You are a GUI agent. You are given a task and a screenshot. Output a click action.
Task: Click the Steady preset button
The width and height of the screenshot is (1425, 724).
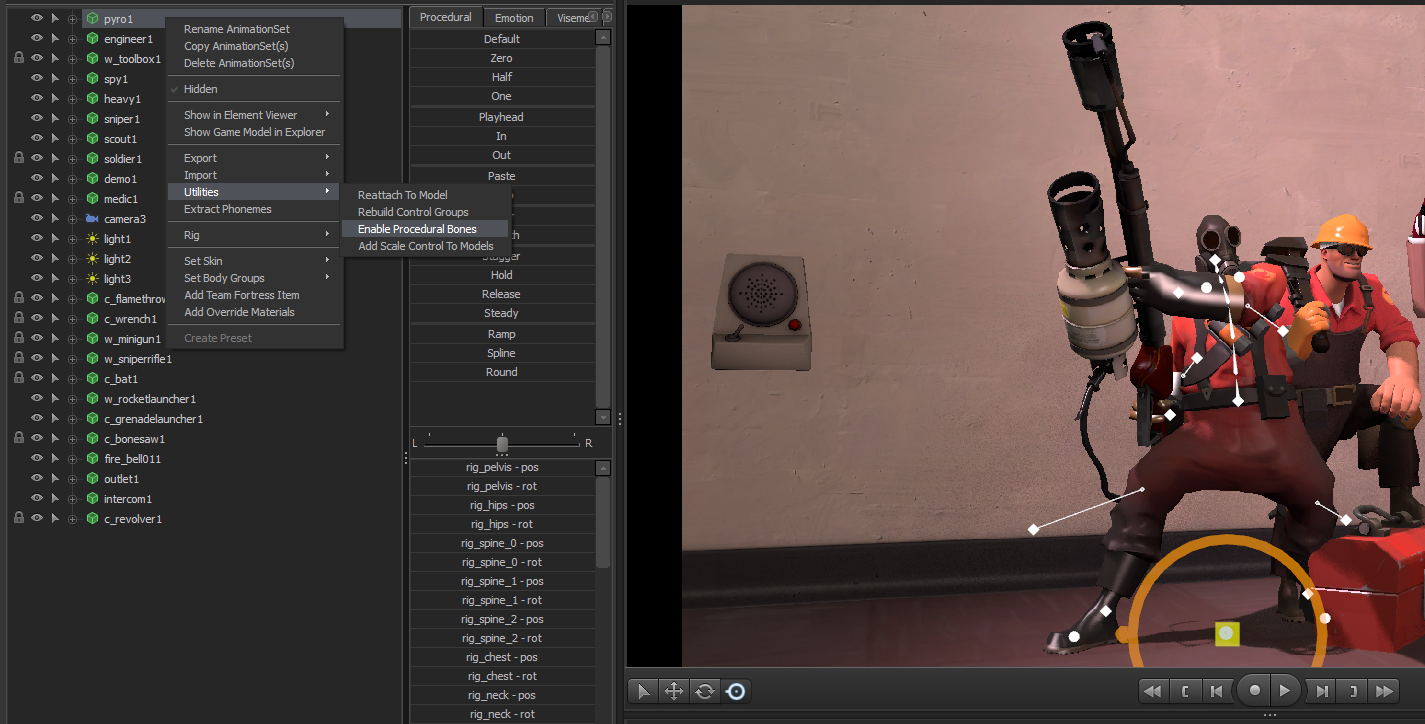click(x=502, y=313)
